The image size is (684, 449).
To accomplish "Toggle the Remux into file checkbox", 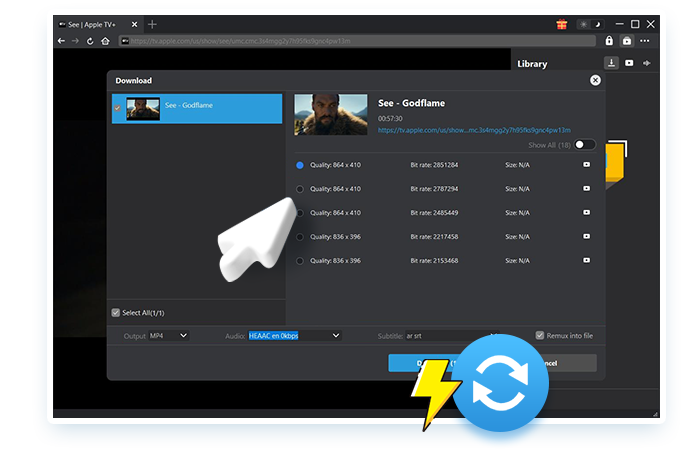I will point(540,336).
